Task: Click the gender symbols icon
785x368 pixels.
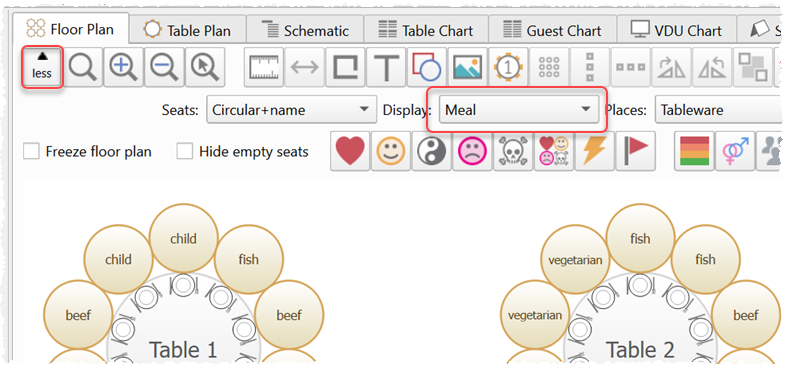Action: coord(735,151)
